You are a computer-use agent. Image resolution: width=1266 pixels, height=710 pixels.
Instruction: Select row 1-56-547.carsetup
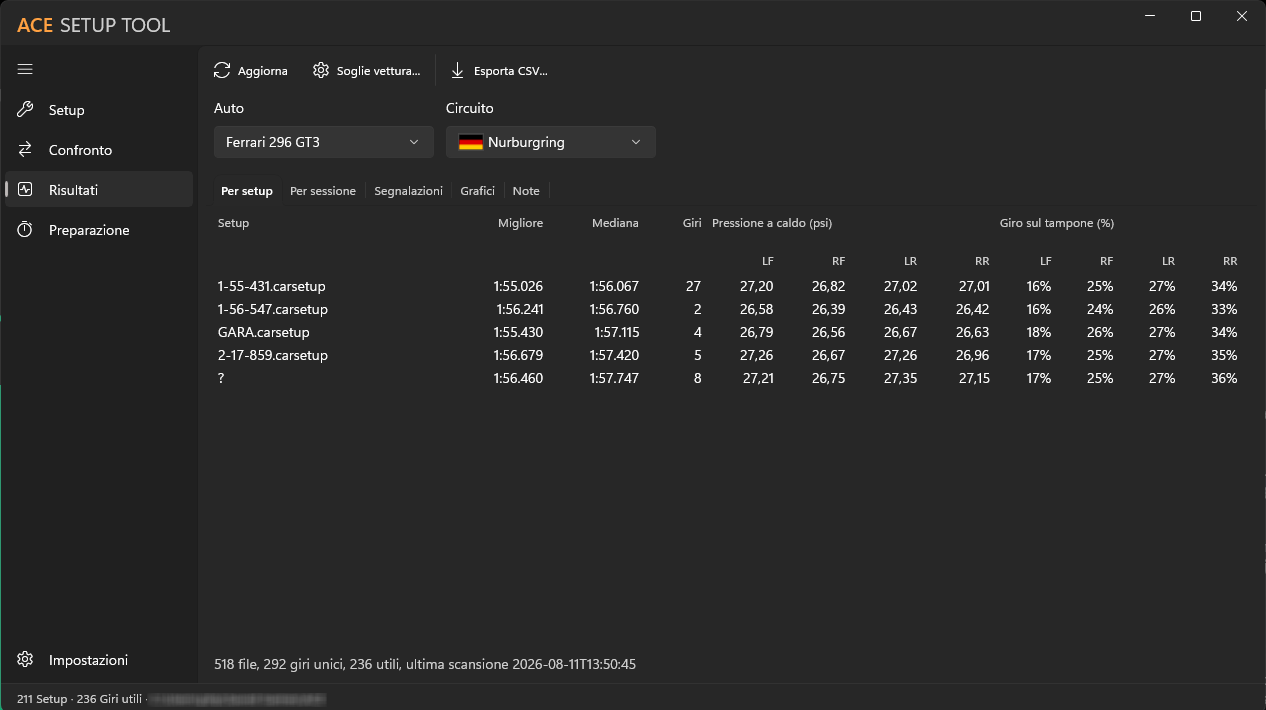click(x=727, y=309)
